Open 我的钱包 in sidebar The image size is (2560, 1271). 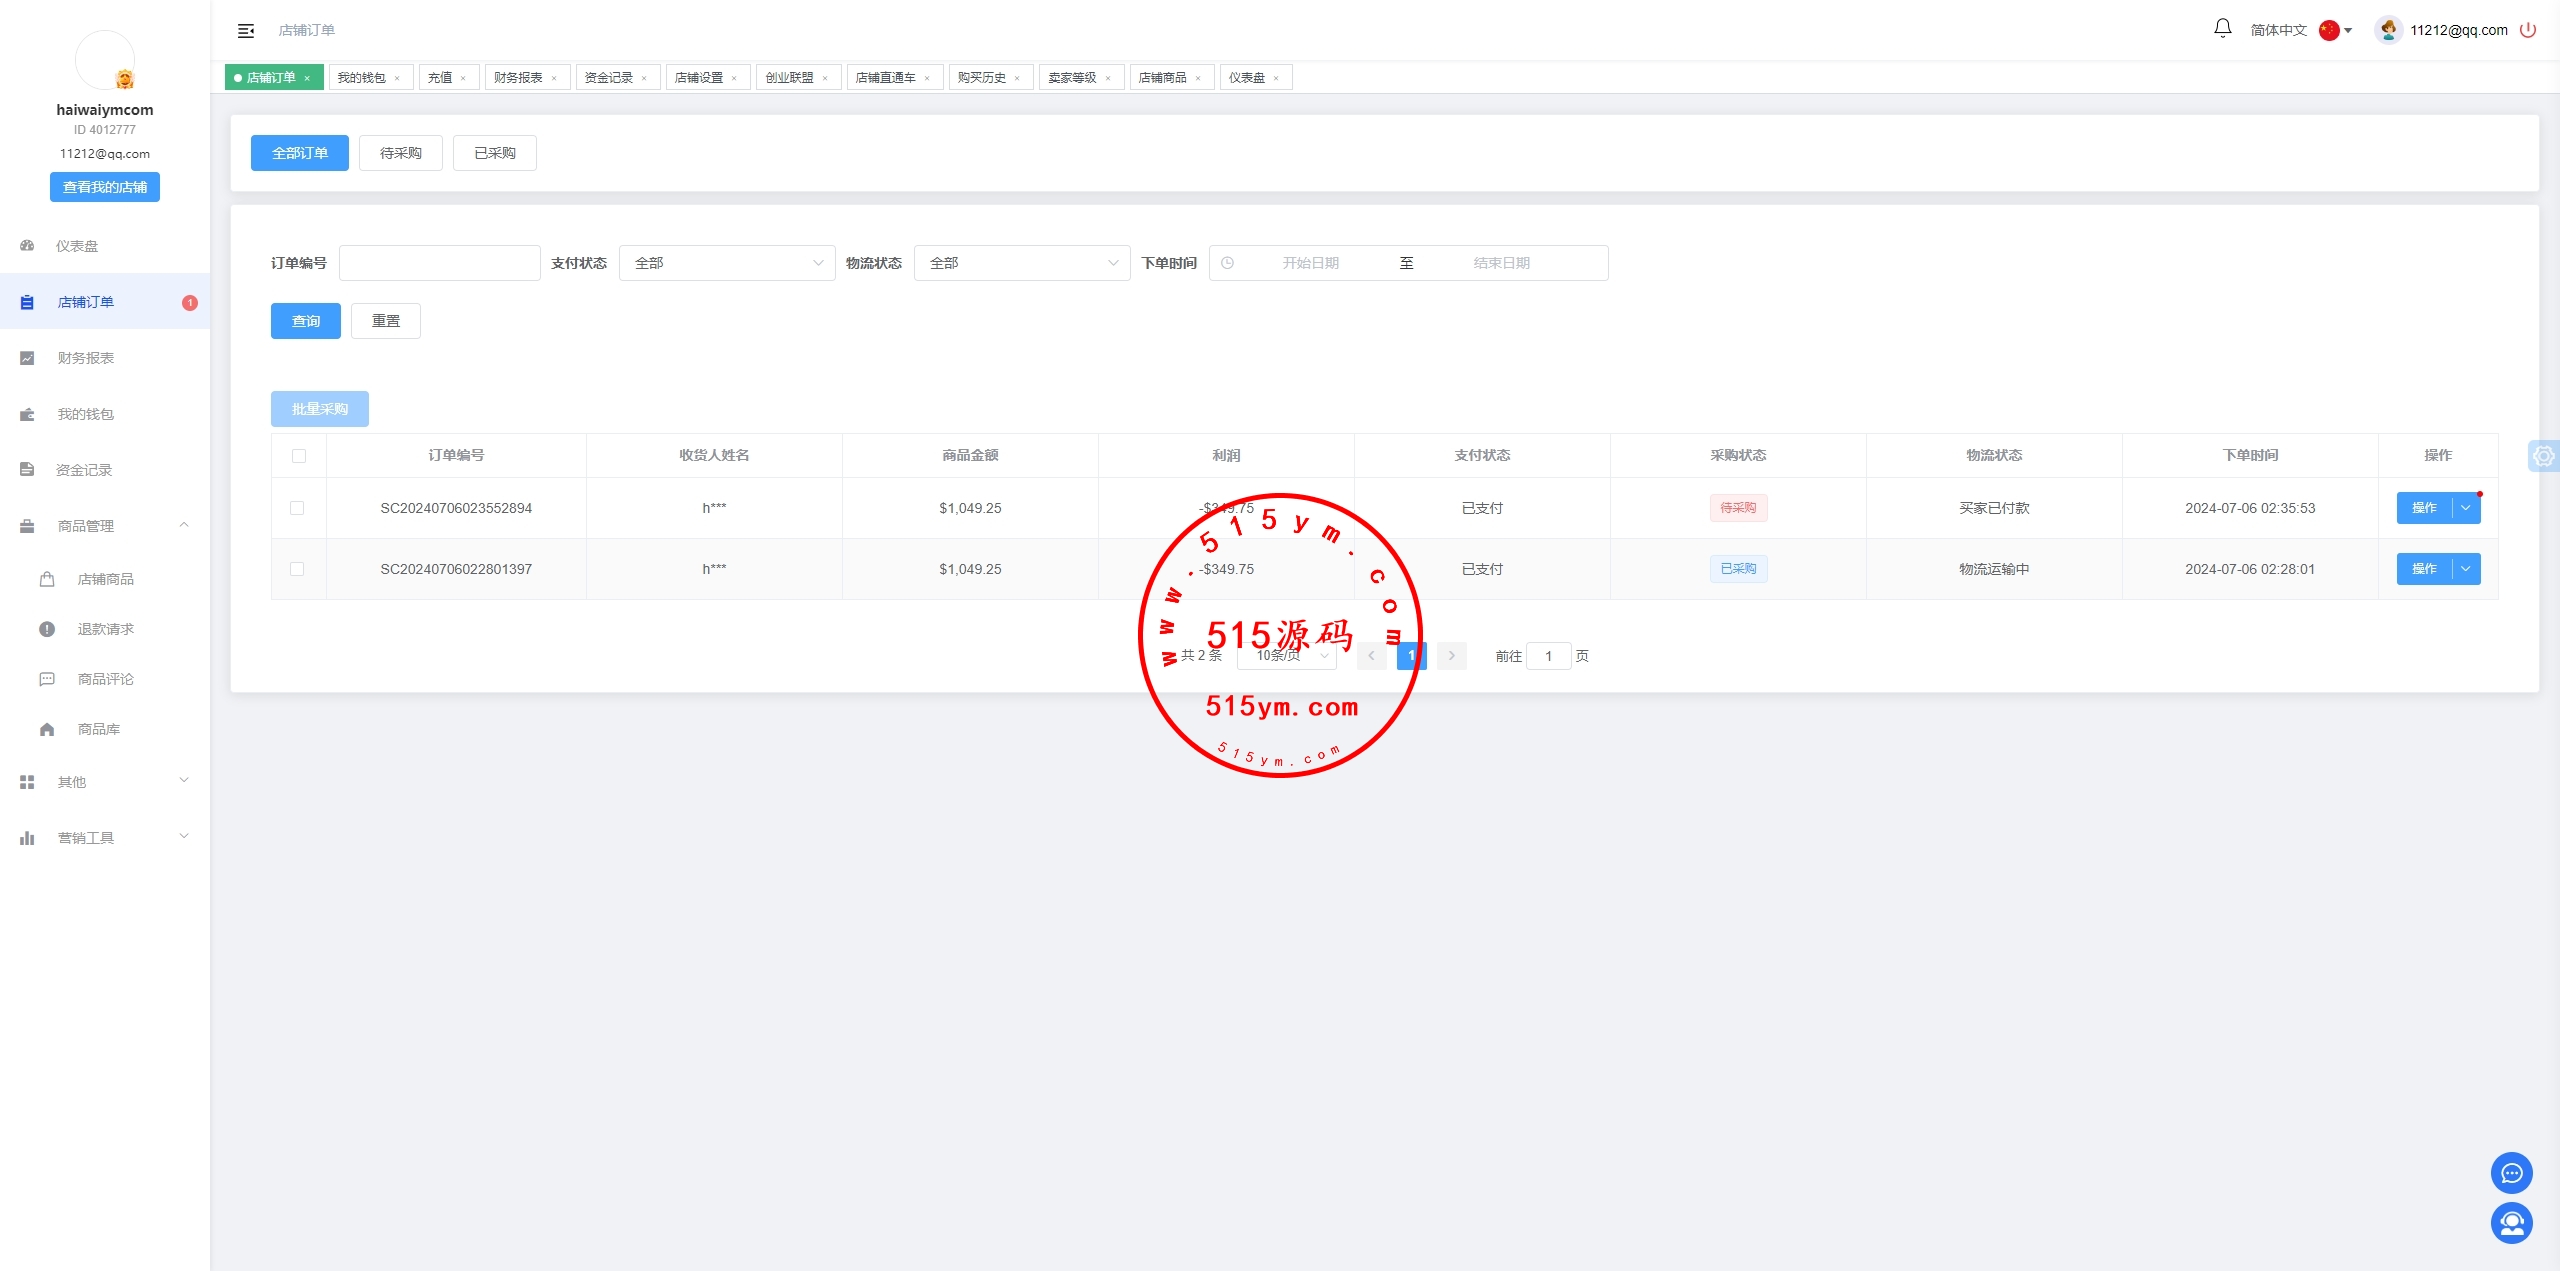(86, 414)
